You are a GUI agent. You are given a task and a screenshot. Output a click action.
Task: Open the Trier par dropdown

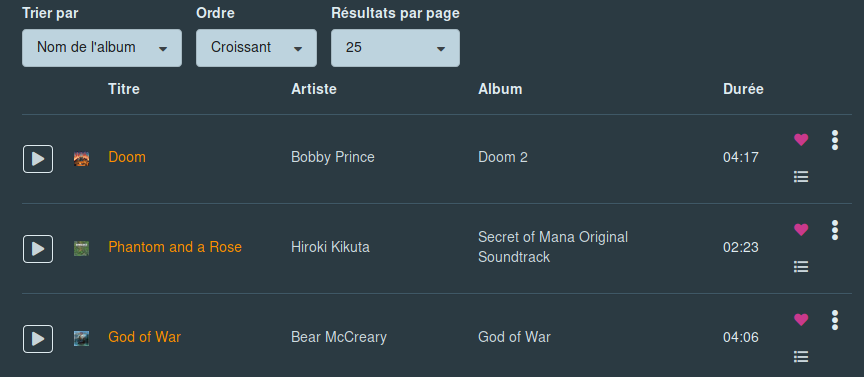tap(102, 48)
